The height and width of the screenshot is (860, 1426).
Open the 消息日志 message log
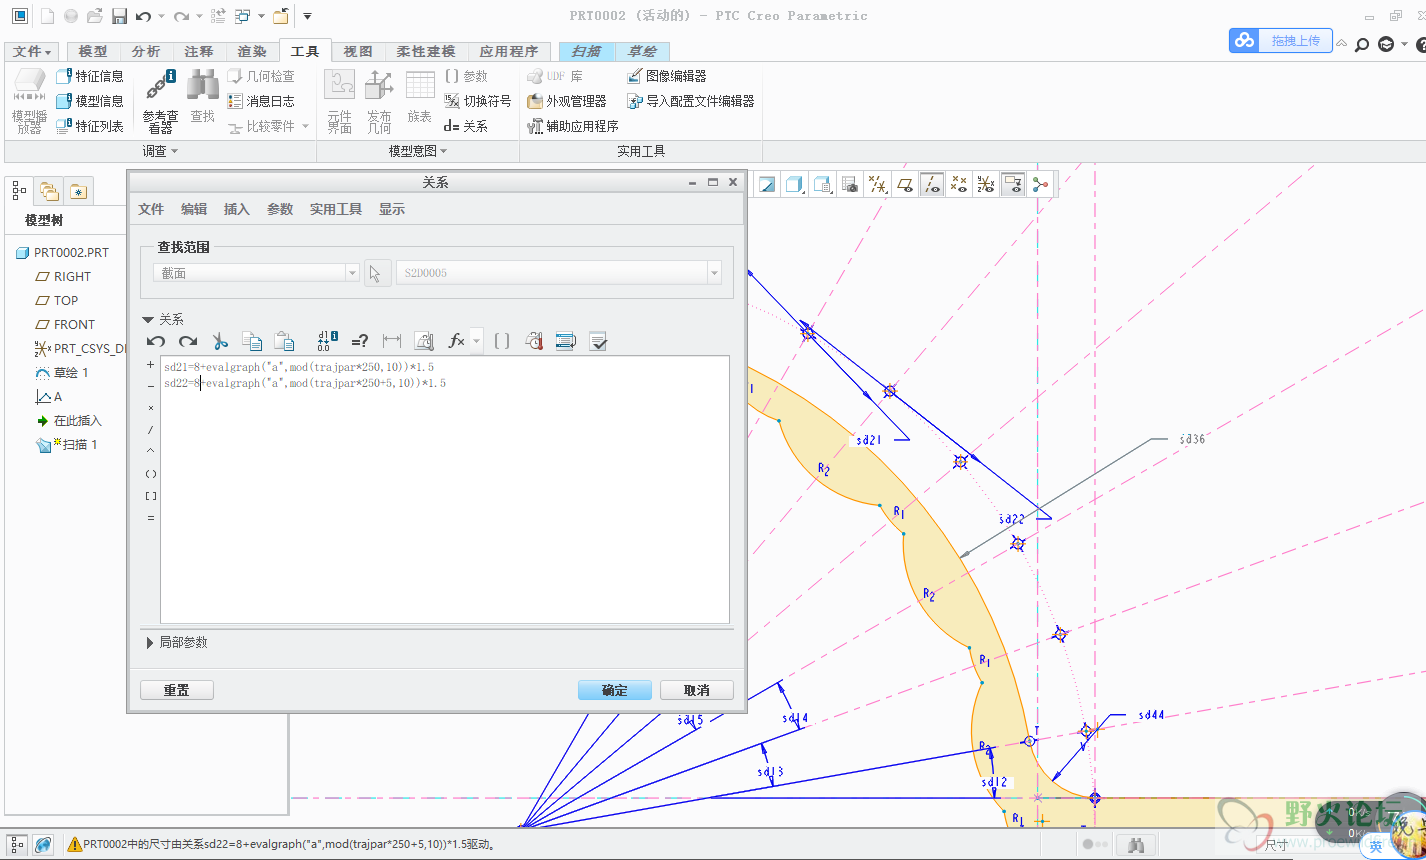point(261,101)
